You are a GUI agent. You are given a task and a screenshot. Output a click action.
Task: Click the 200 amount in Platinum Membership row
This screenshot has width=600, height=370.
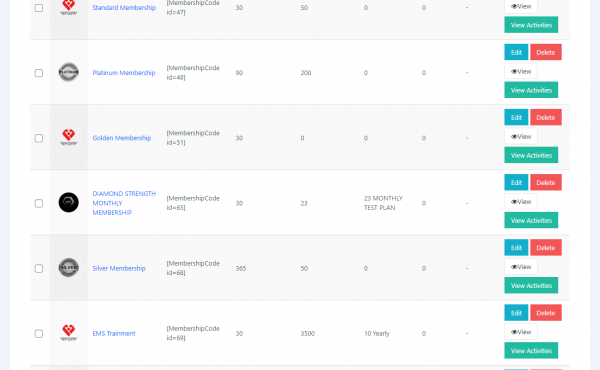(306, 73)
